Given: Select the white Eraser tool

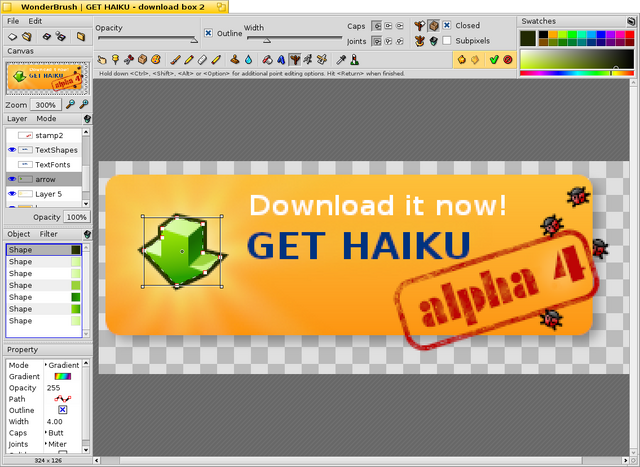Looking at the screenshot, I should coord(202,60).
